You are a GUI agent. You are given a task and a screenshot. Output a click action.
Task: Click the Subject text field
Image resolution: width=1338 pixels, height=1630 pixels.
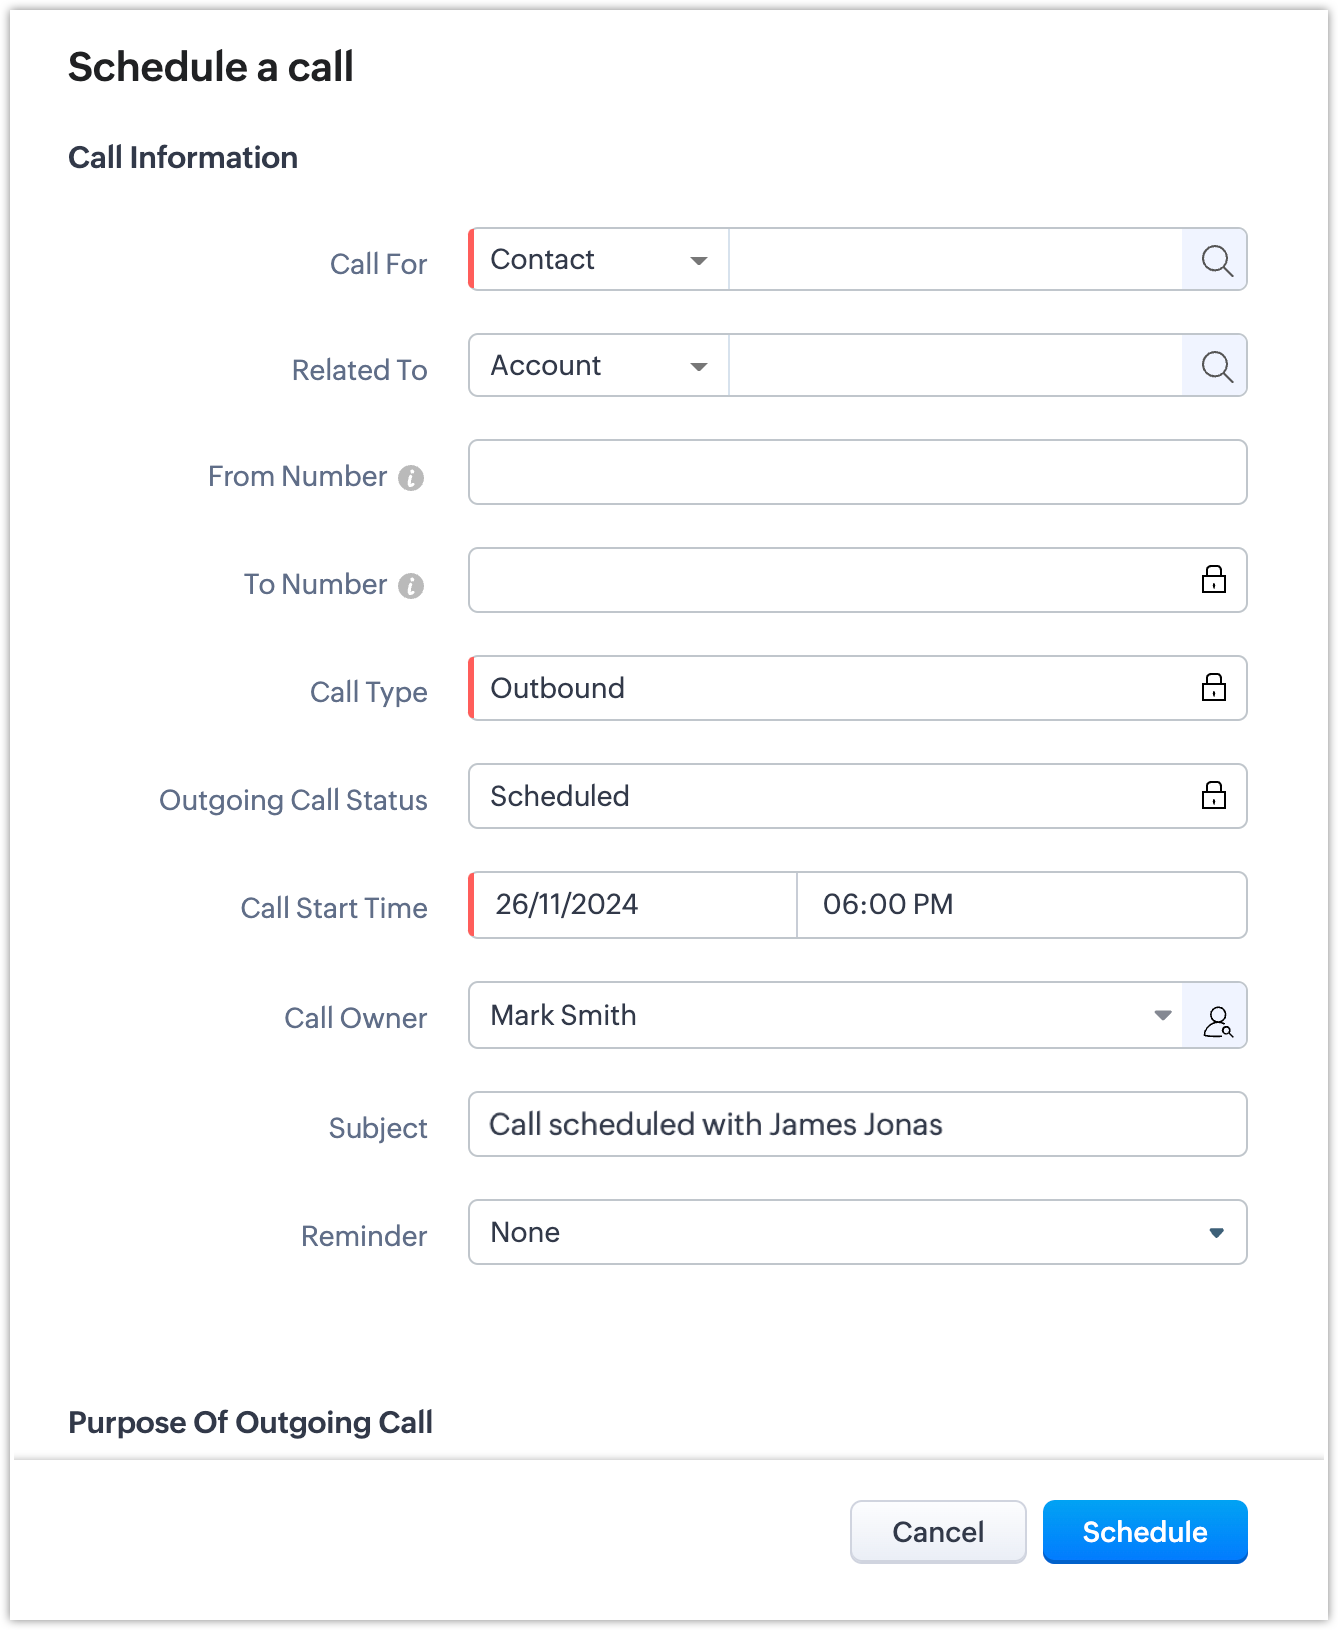point(858,1124)
